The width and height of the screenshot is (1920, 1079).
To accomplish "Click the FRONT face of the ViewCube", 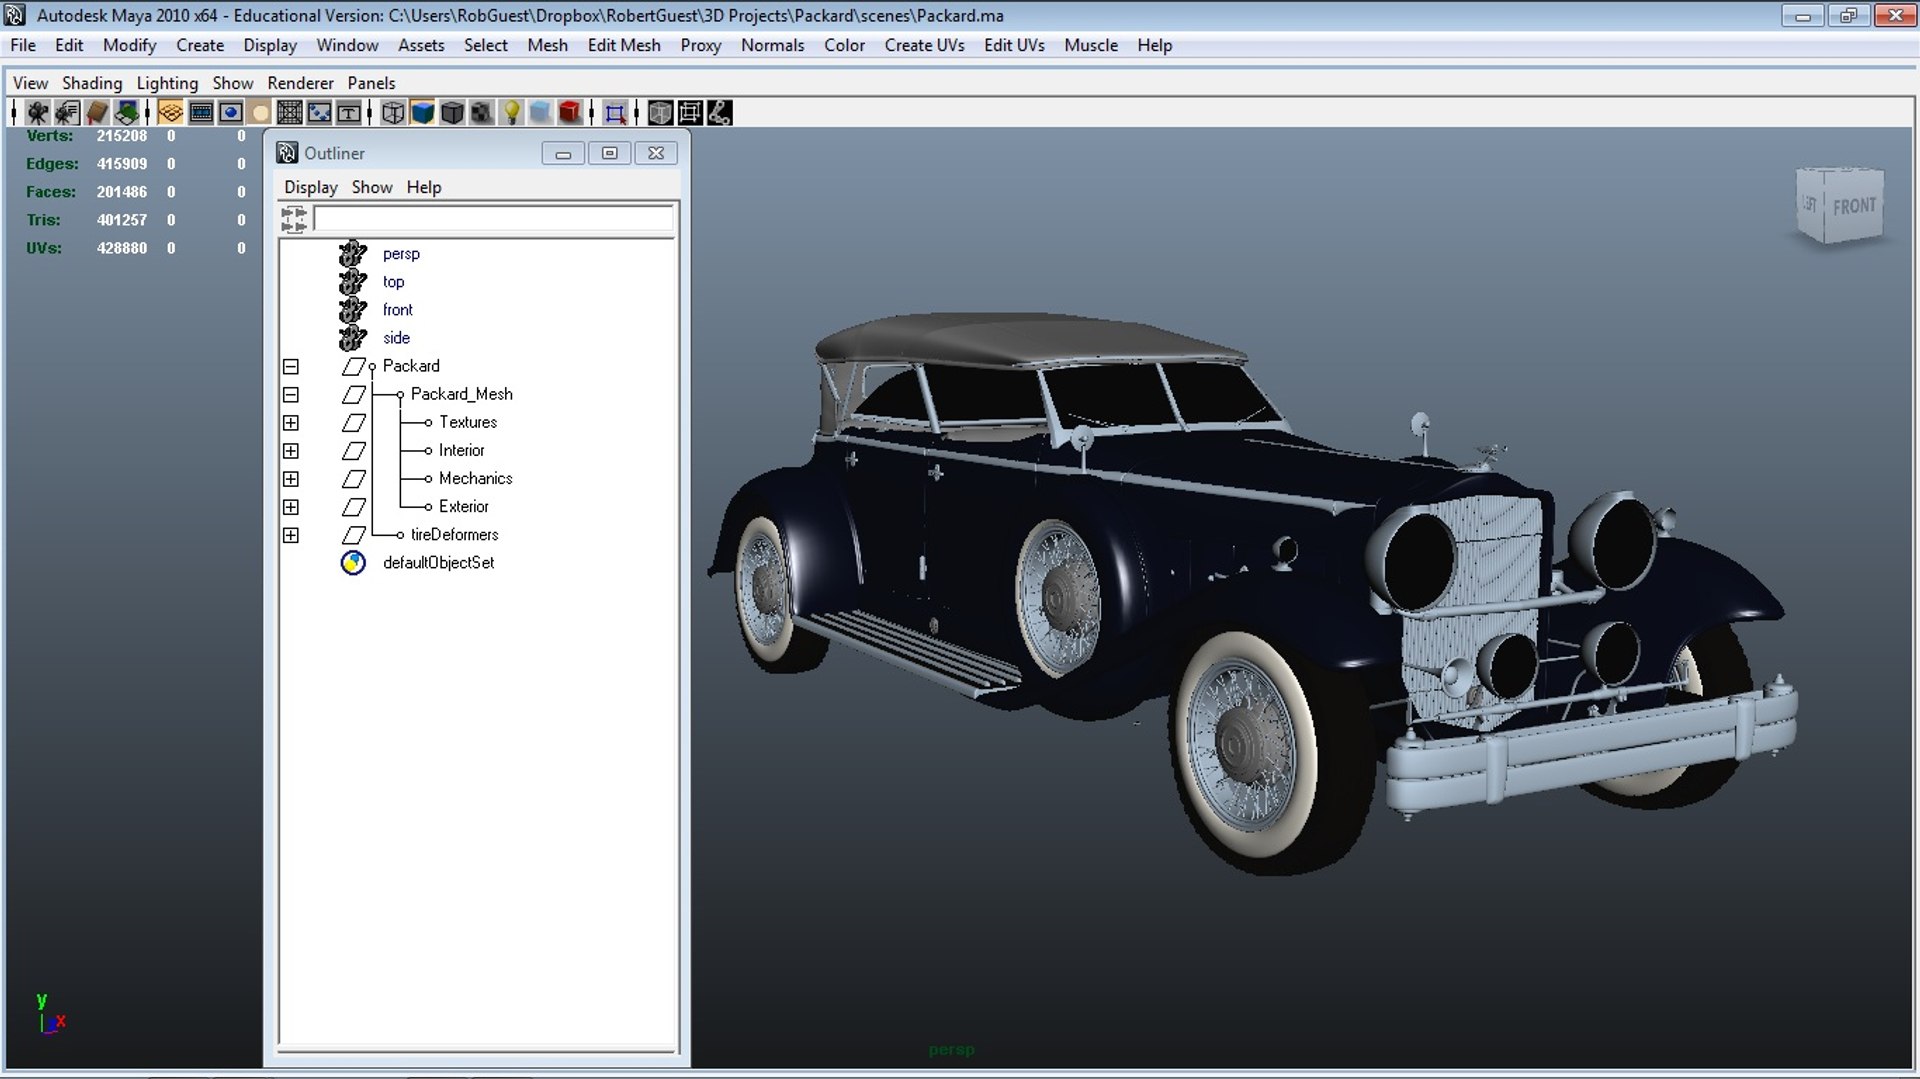I will tap(1854, 206).
